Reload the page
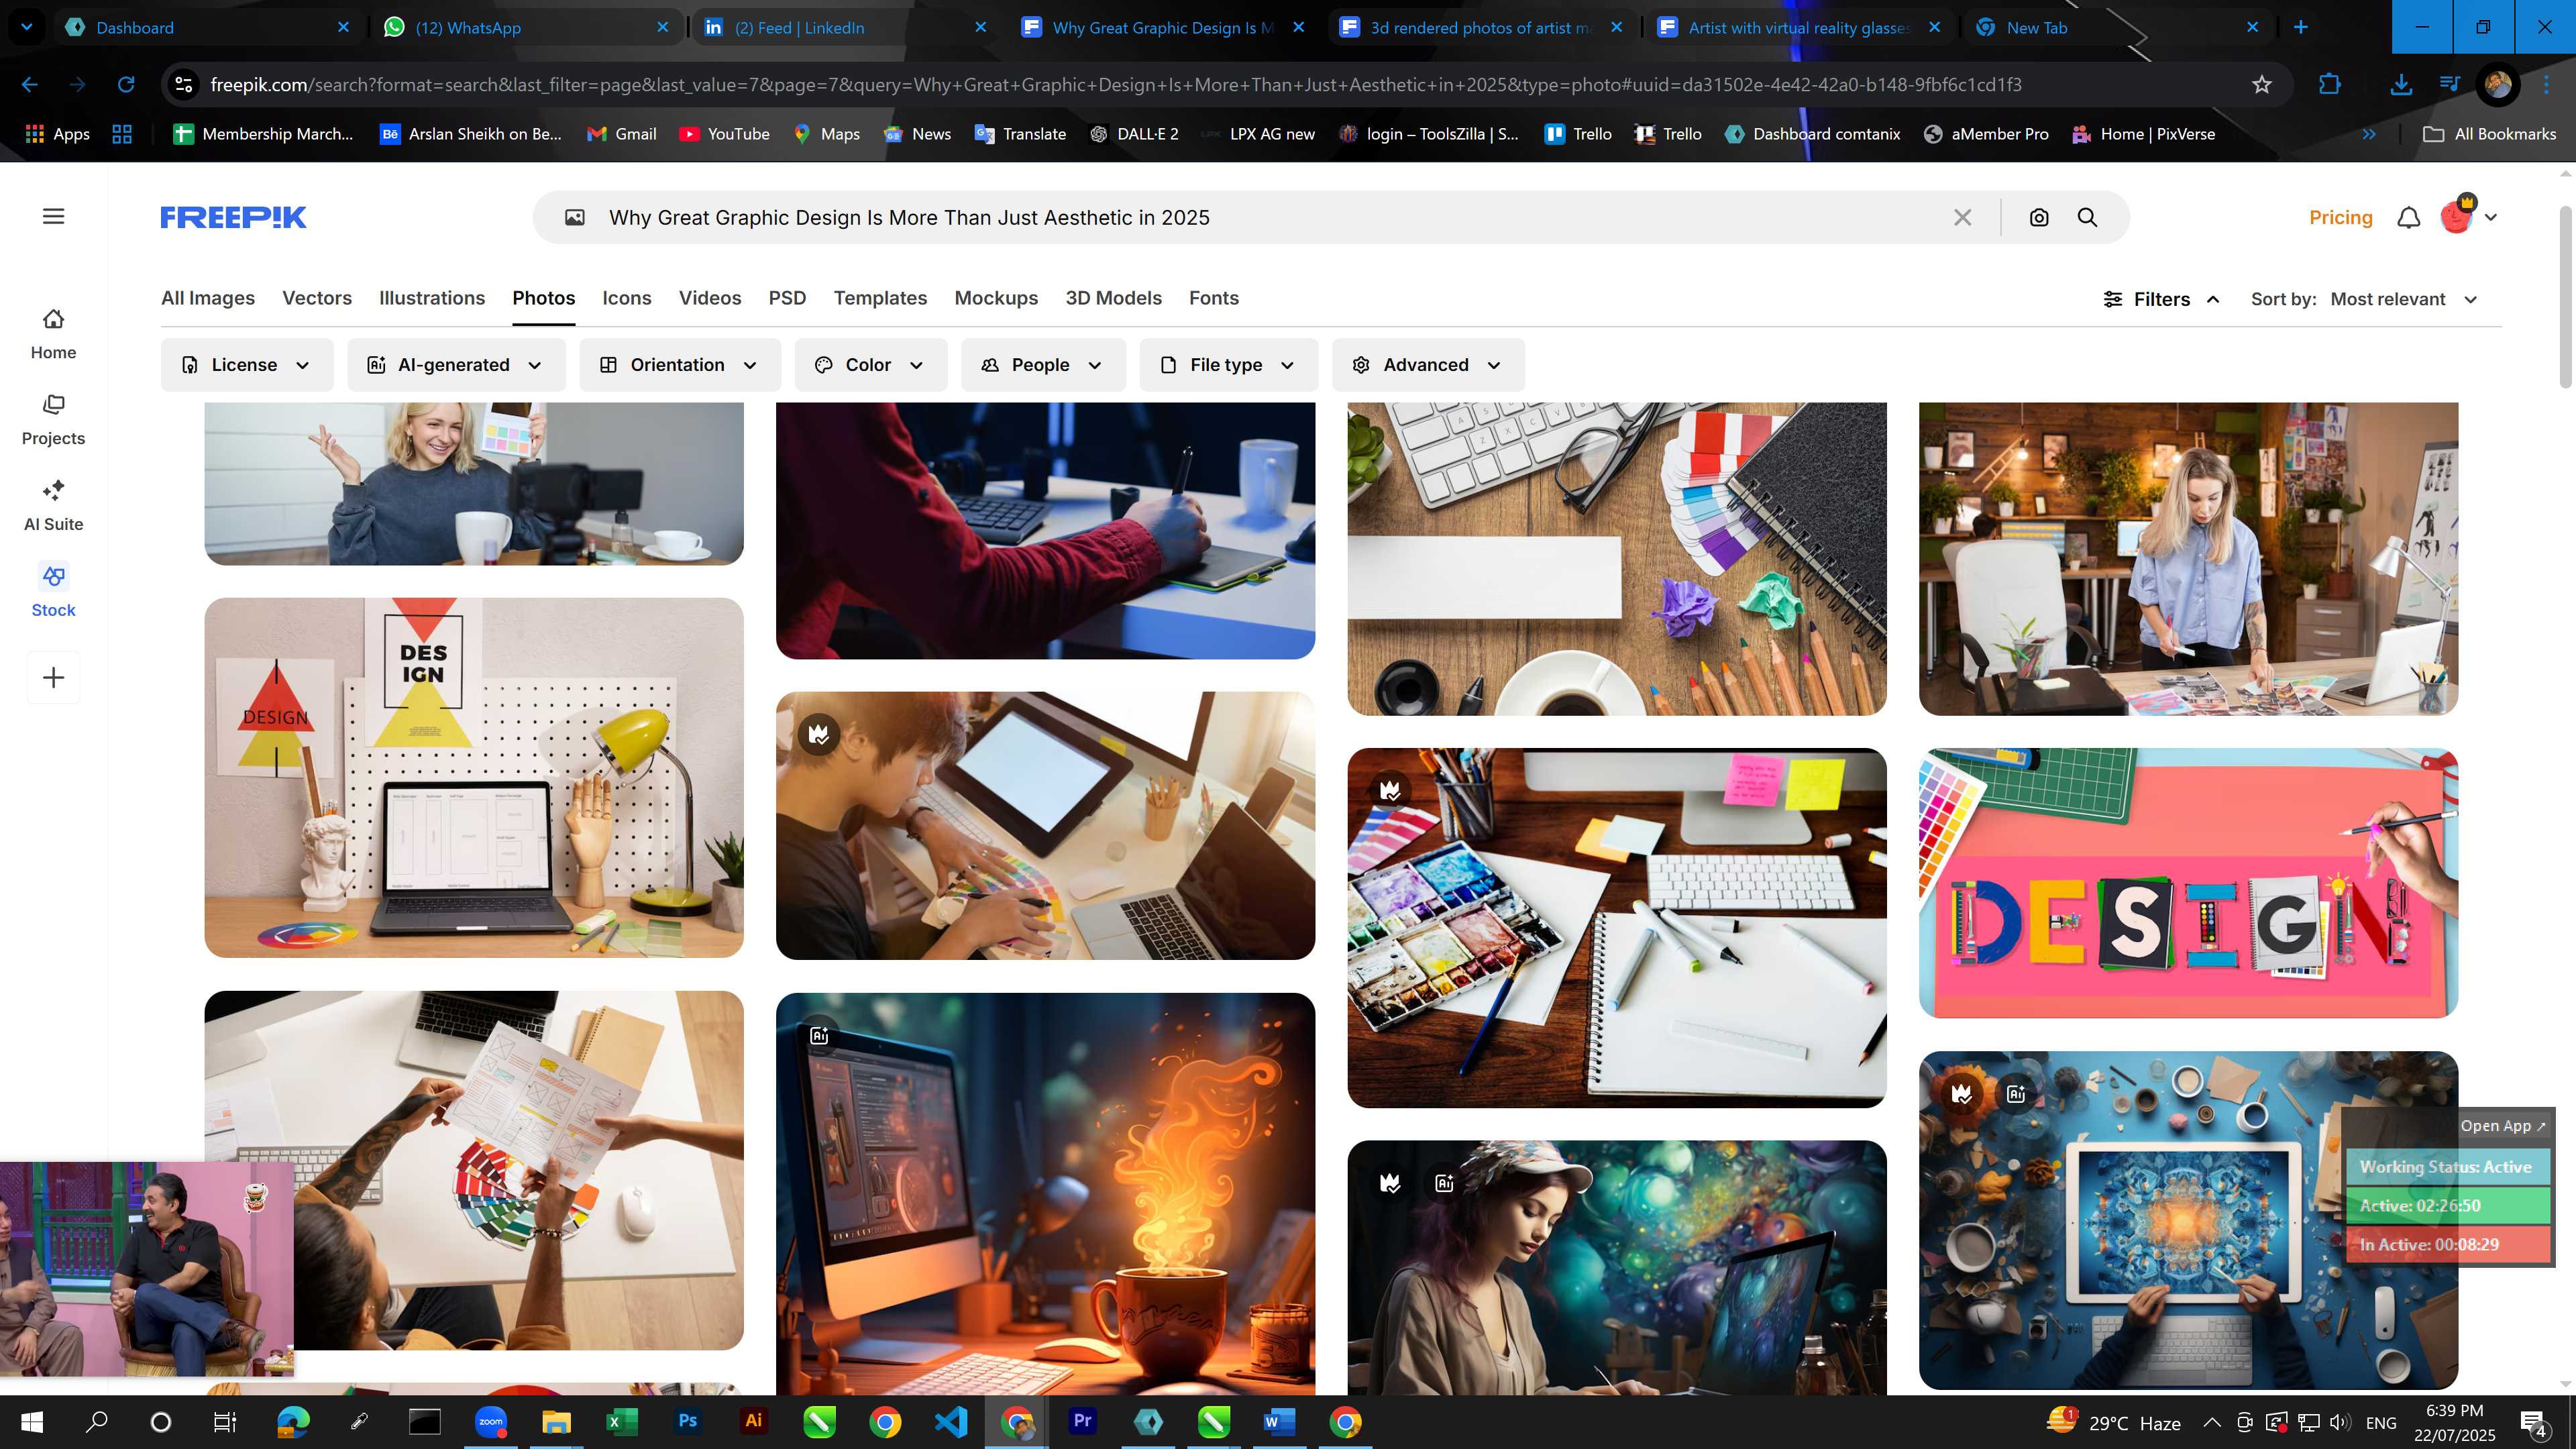 pos(126,85)
